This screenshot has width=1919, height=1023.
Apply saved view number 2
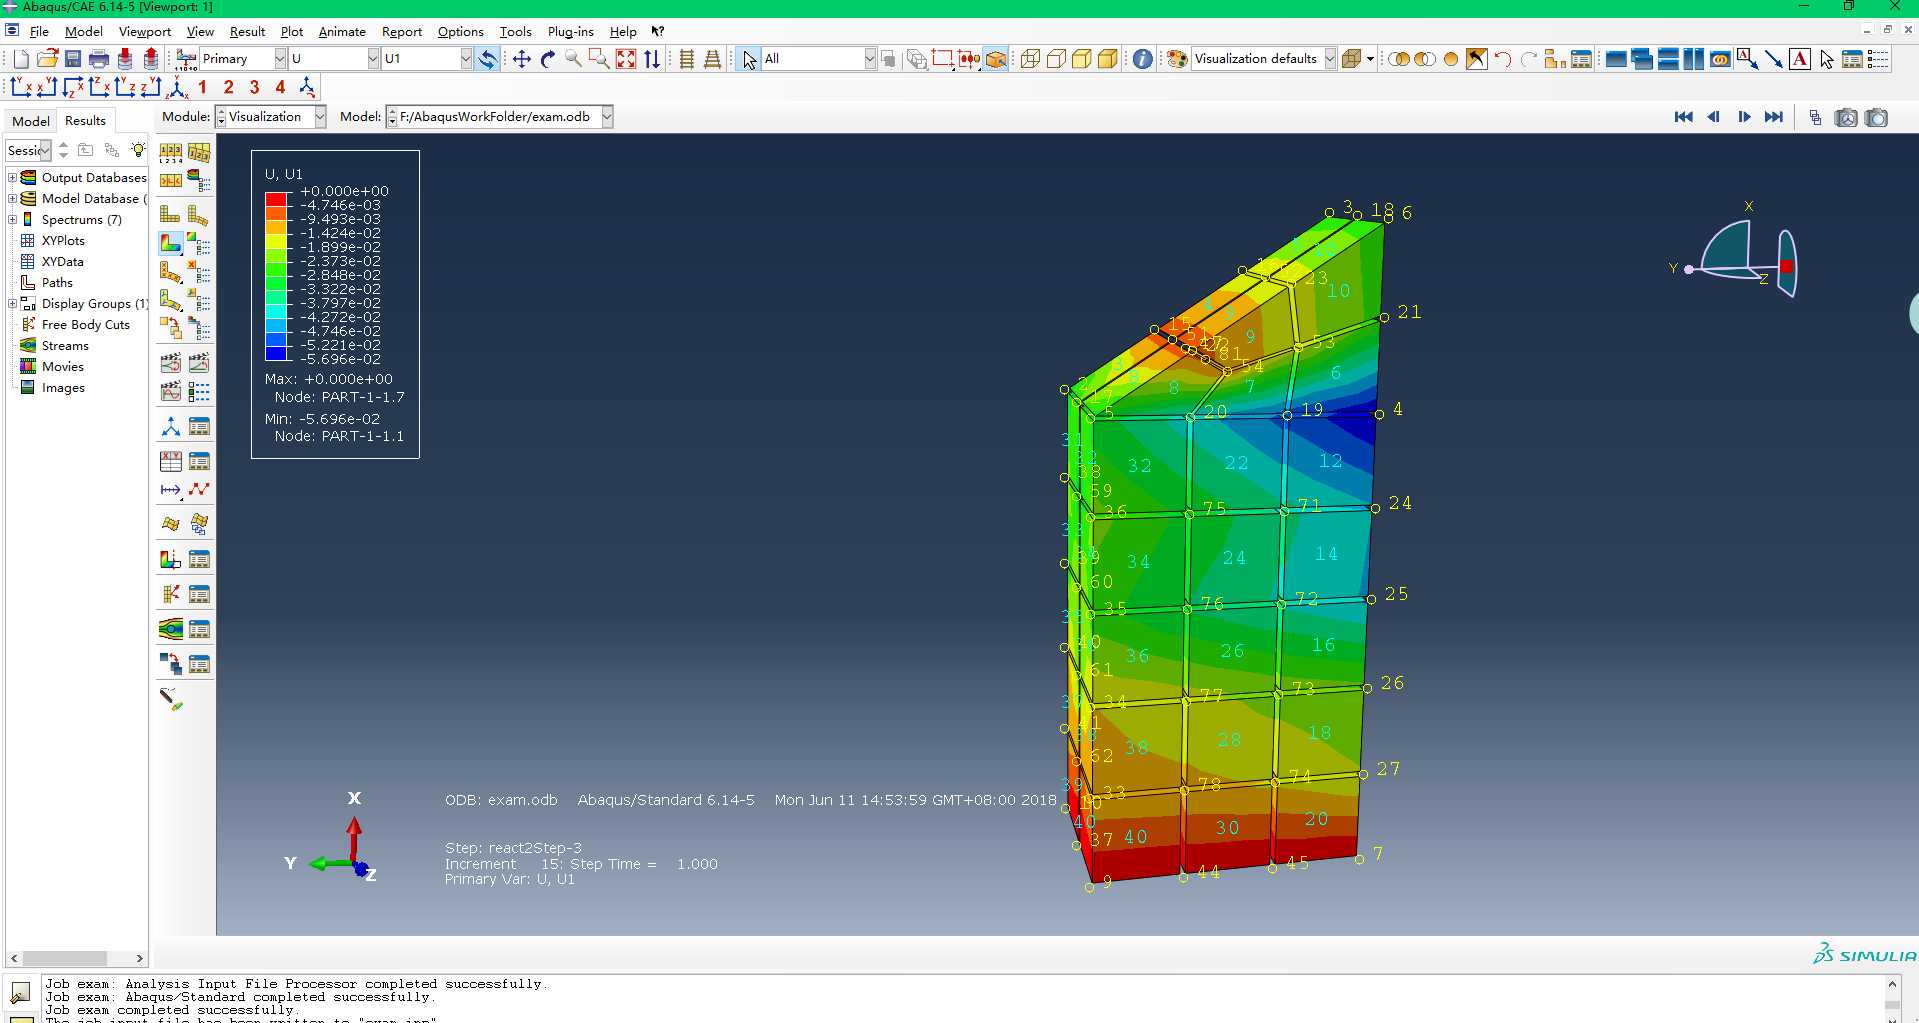click(229, 88)
